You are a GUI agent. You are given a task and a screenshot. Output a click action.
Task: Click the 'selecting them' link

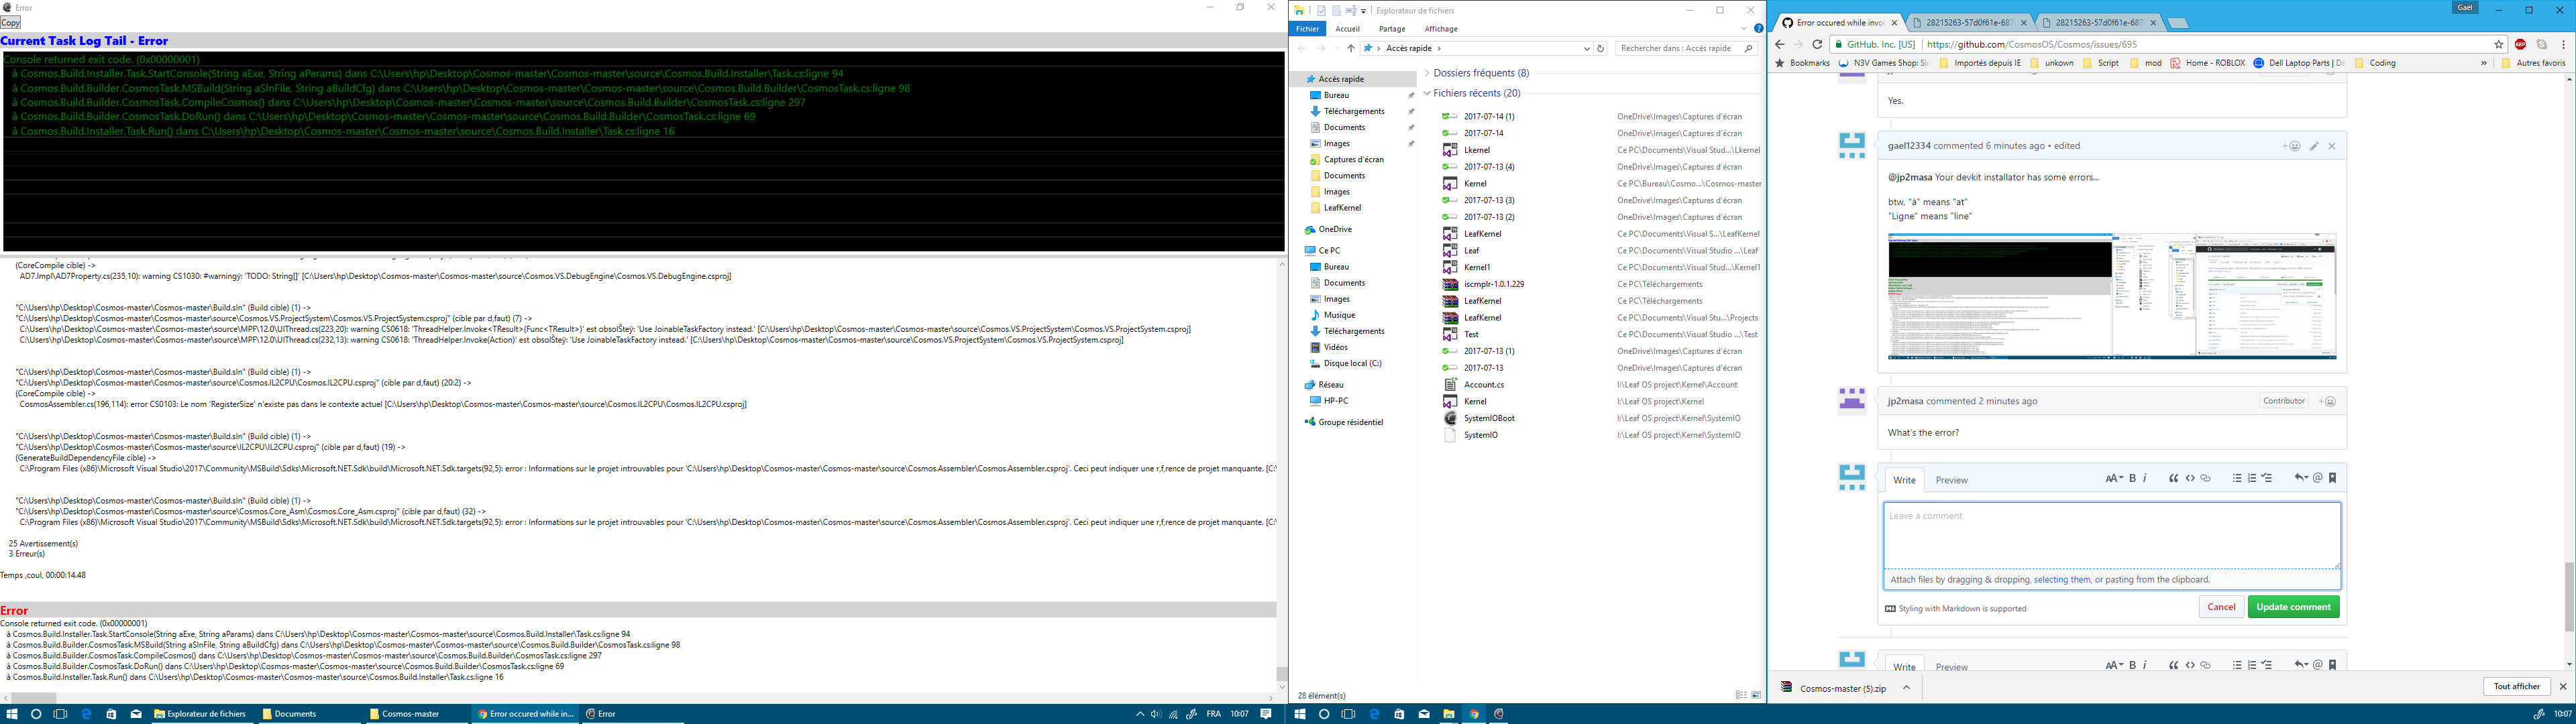tap(2061, 579)
